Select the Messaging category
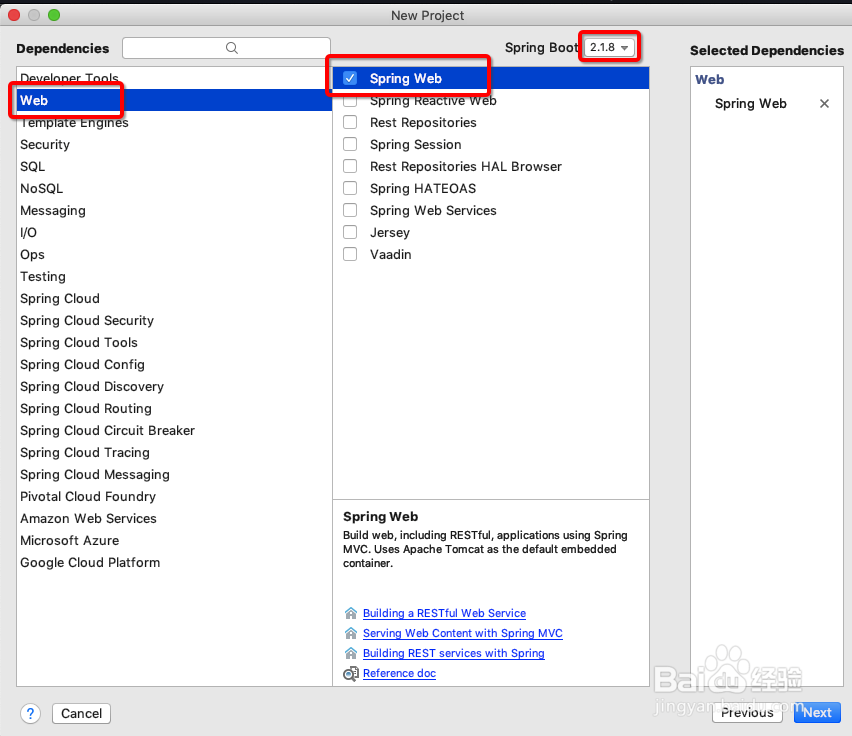852x736 pixels. click(174, 210)
